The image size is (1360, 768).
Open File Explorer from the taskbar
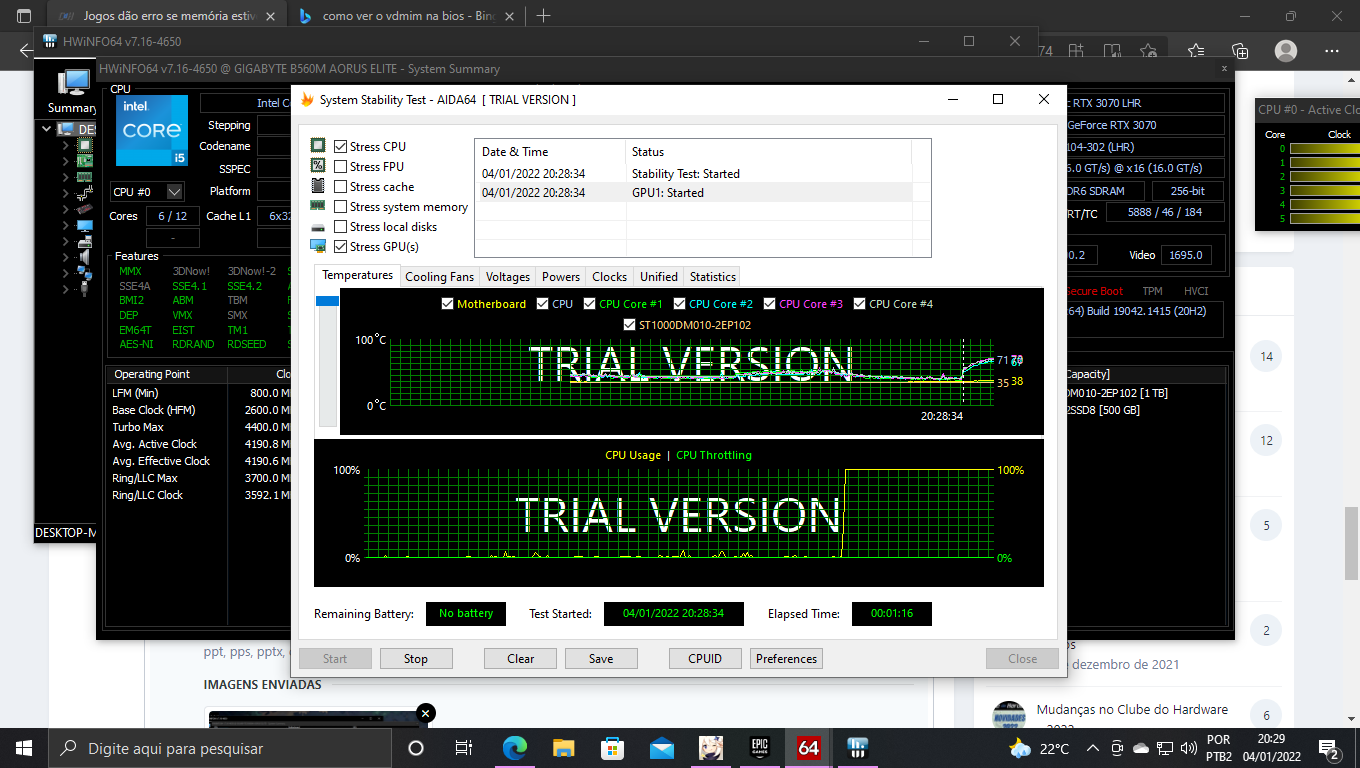click(564, 747)
